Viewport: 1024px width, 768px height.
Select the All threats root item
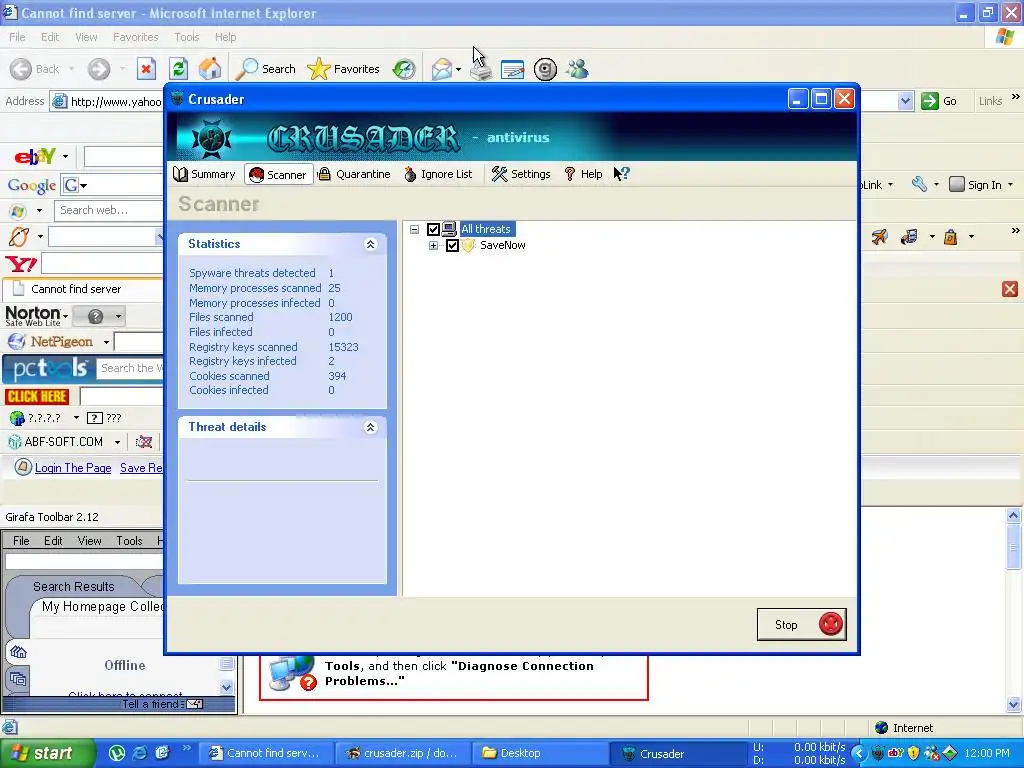click(x=485, y=229)
